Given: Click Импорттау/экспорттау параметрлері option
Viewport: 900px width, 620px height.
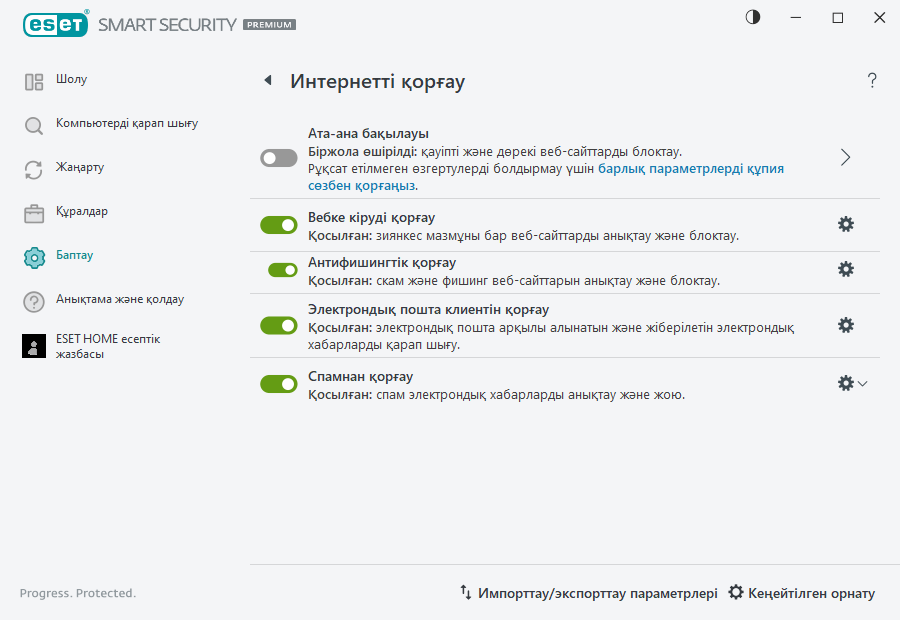Looking at the screenshot, I should pos(590,593).
